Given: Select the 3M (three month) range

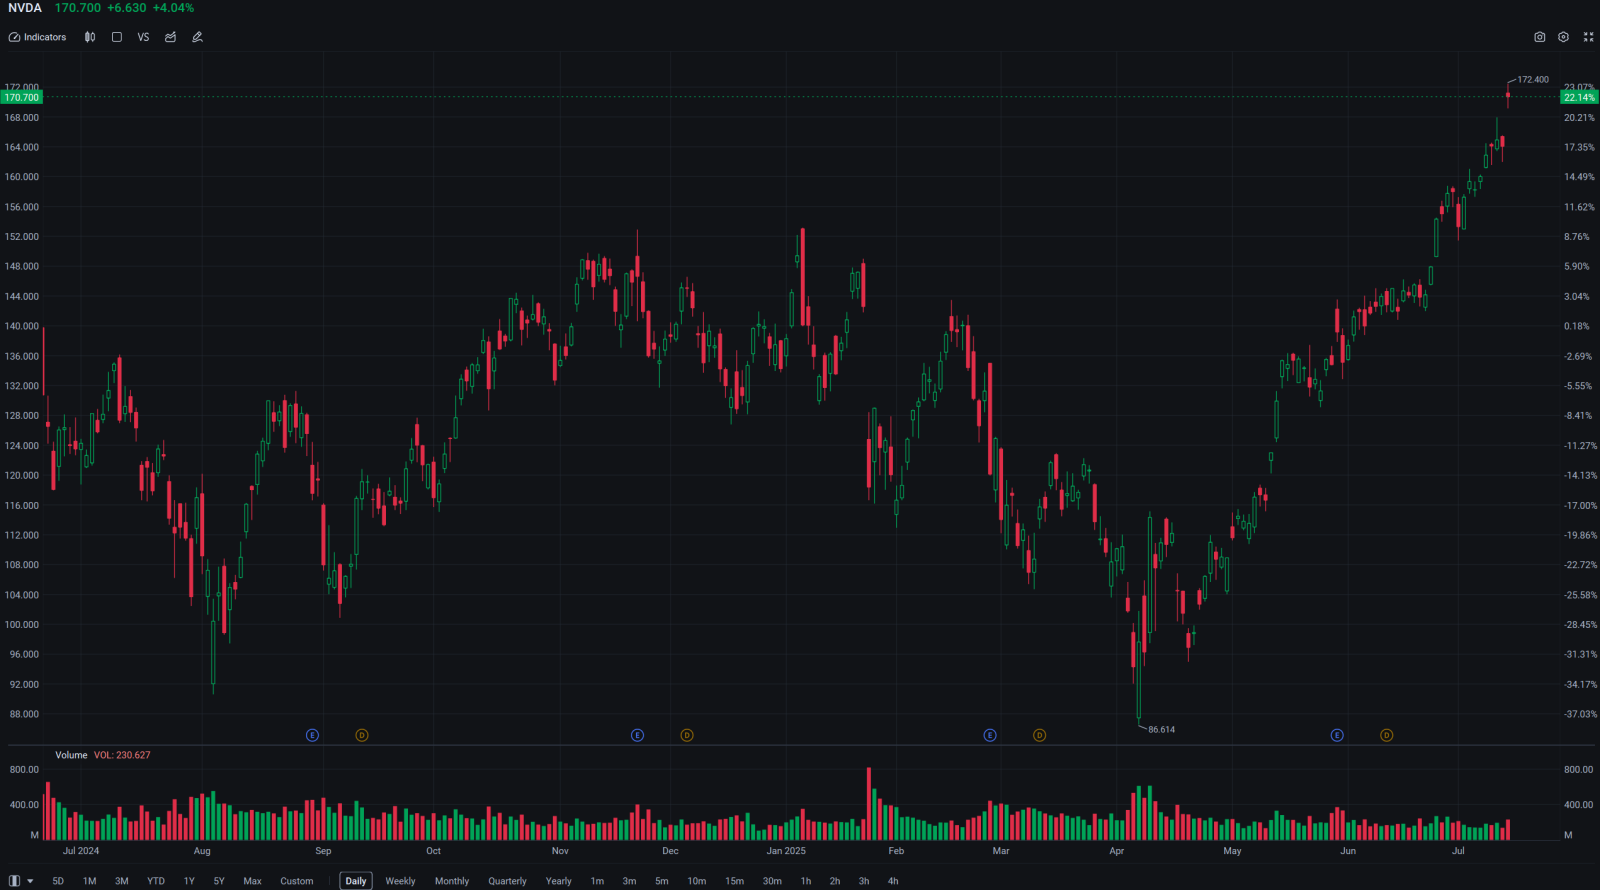Looking at the screenshot, I should click(122, 881).
